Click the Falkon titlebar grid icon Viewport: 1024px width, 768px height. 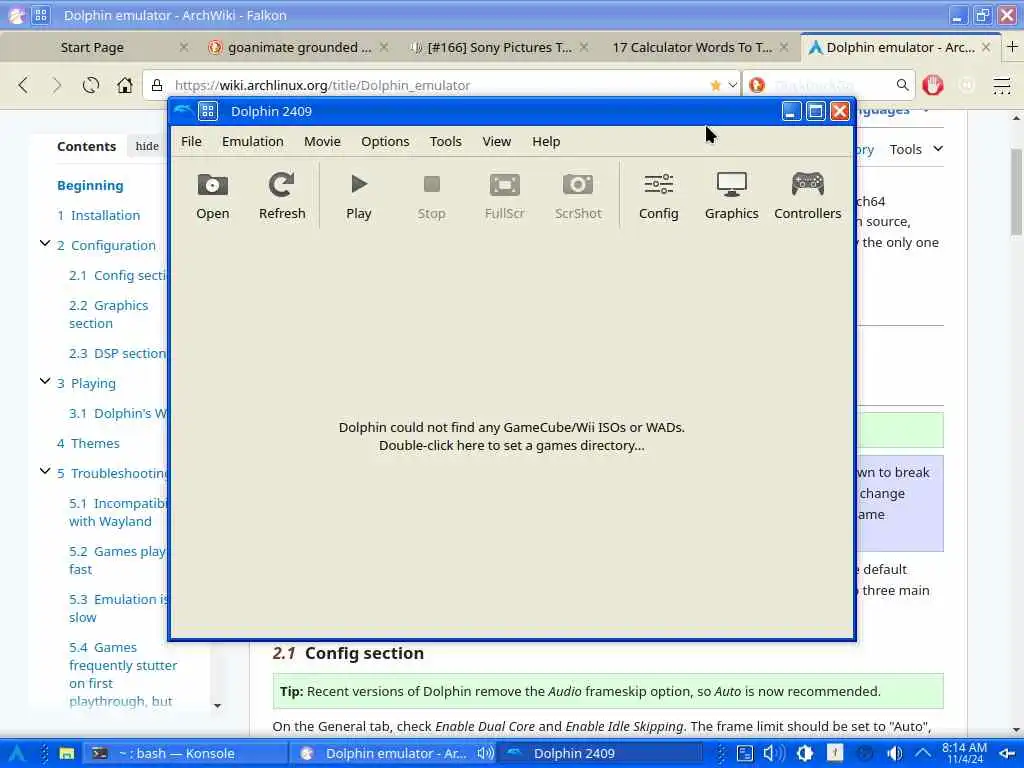tap(40, 15)
